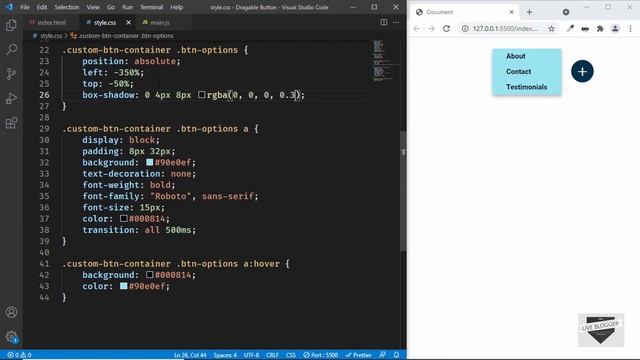Viewport: 640px width, 360px height.
Task: Select the style.css editor tab
Action: [104, 22]
